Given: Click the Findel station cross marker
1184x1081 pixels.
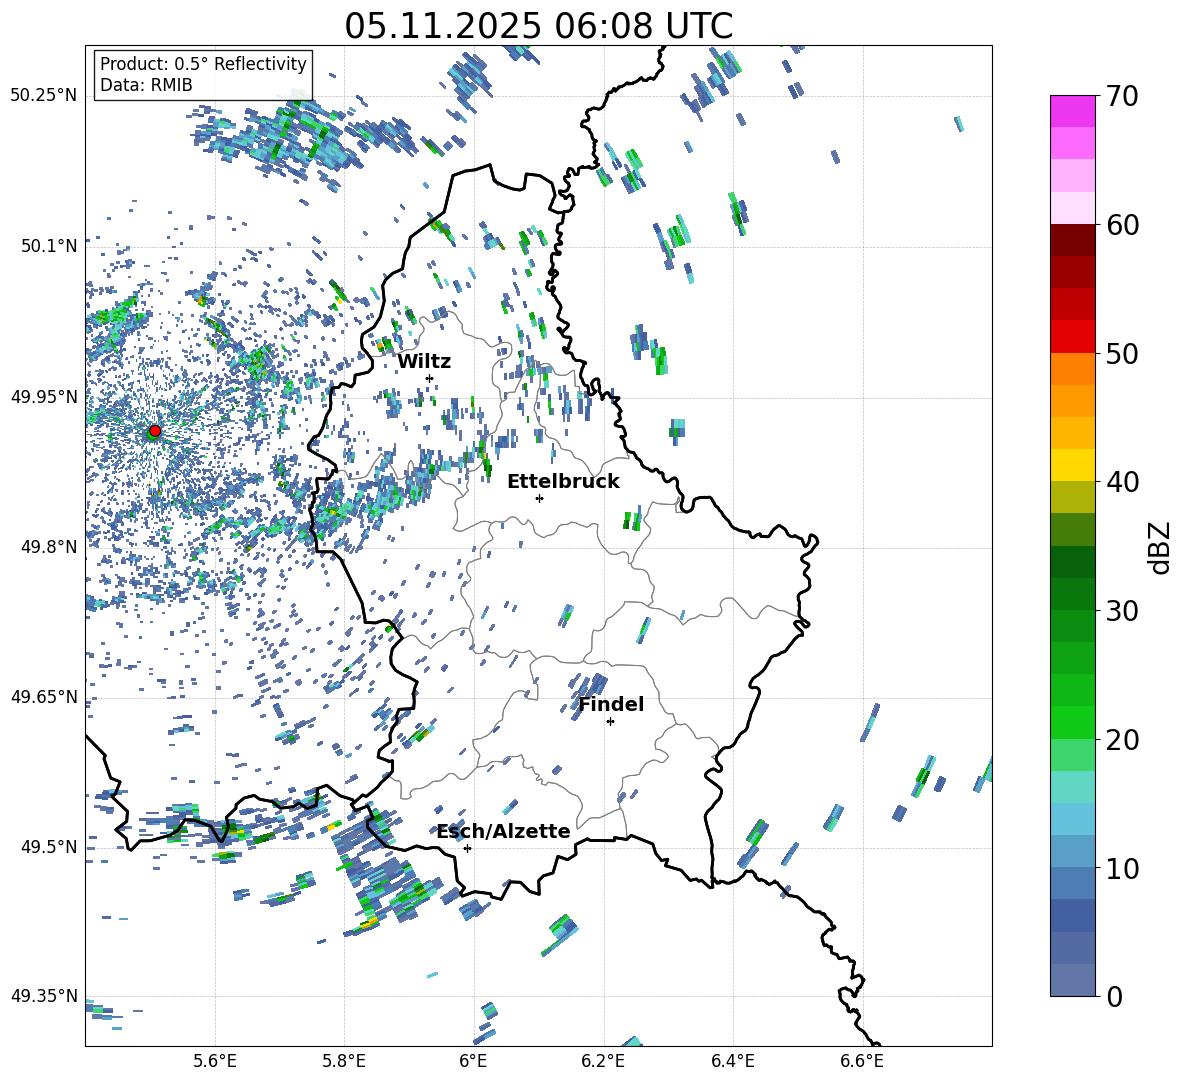Looking at the screenshot, I should click(x=610, y=722).
